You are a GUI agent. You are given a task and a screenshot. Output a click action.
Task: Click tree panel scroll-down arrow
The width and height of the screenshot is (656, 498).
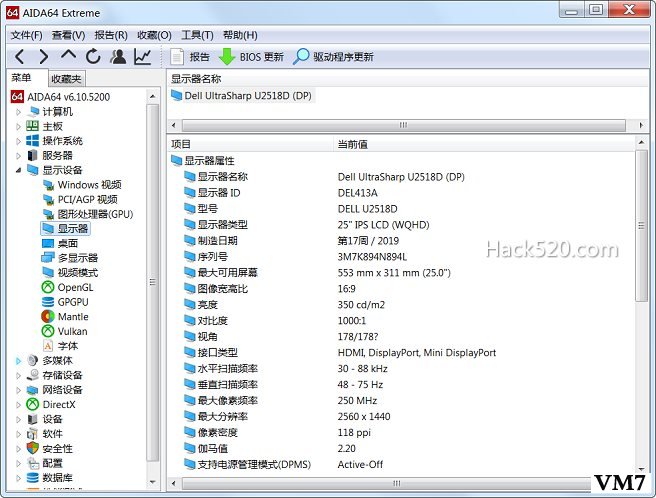tap(153, 482)
